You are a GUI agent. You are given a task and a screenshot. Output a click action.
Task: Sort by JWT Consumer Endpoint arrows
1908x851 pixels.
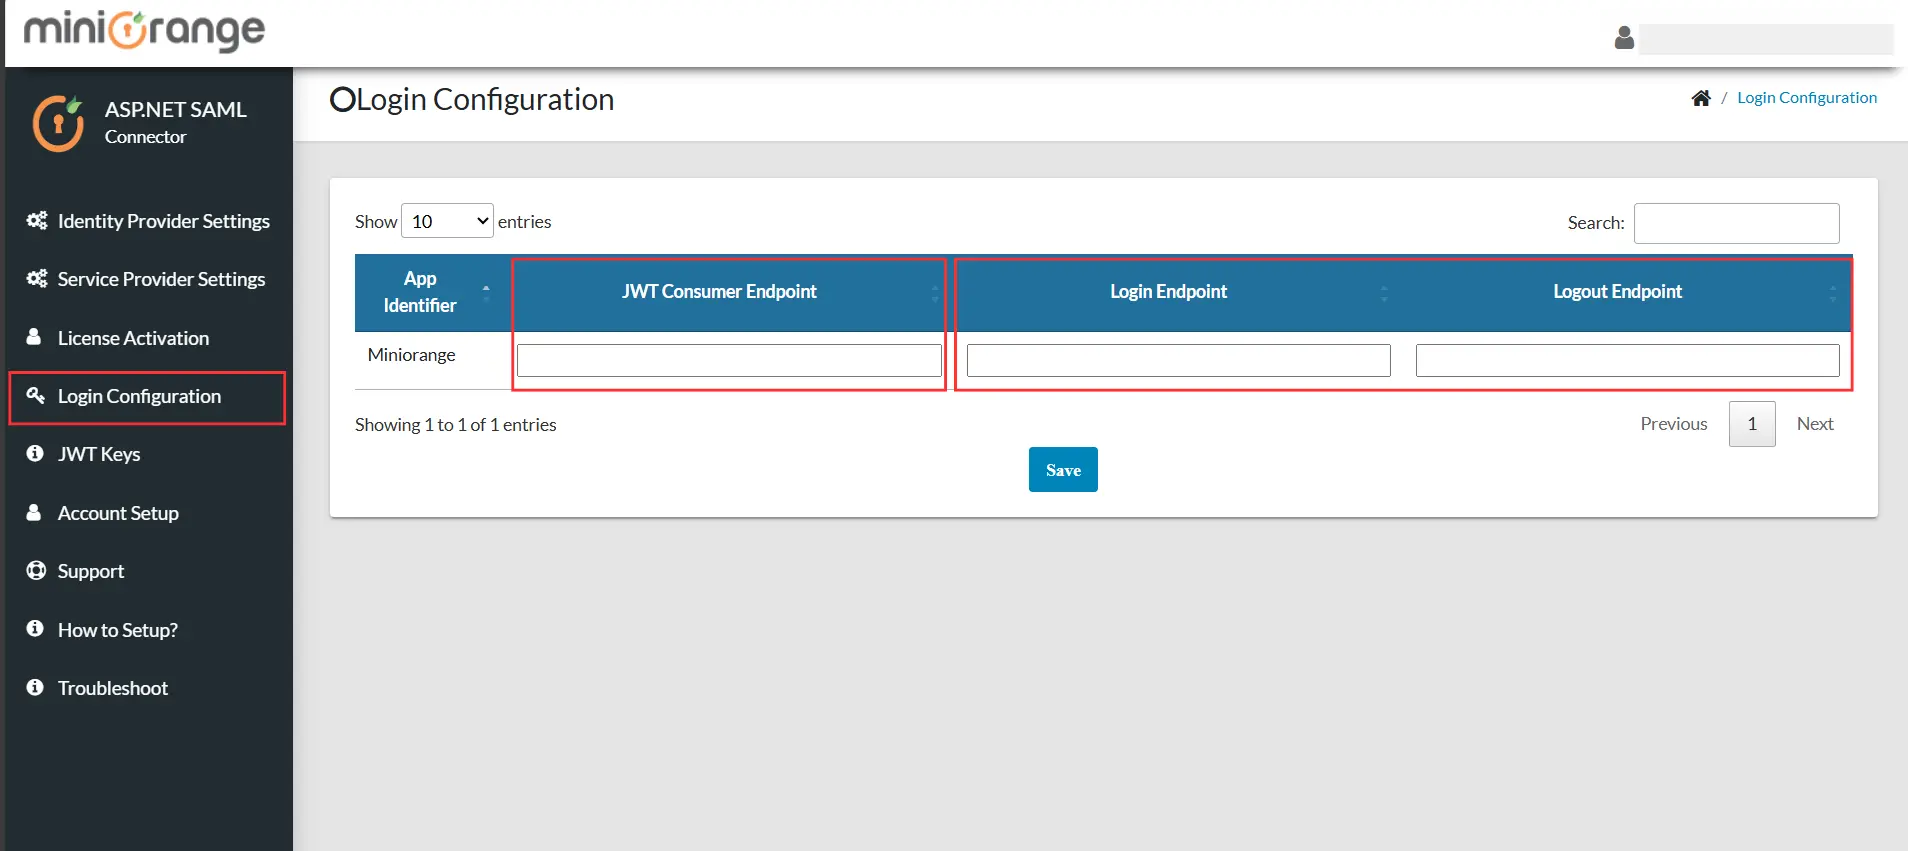pyautogui.click(x=935, y=292)
